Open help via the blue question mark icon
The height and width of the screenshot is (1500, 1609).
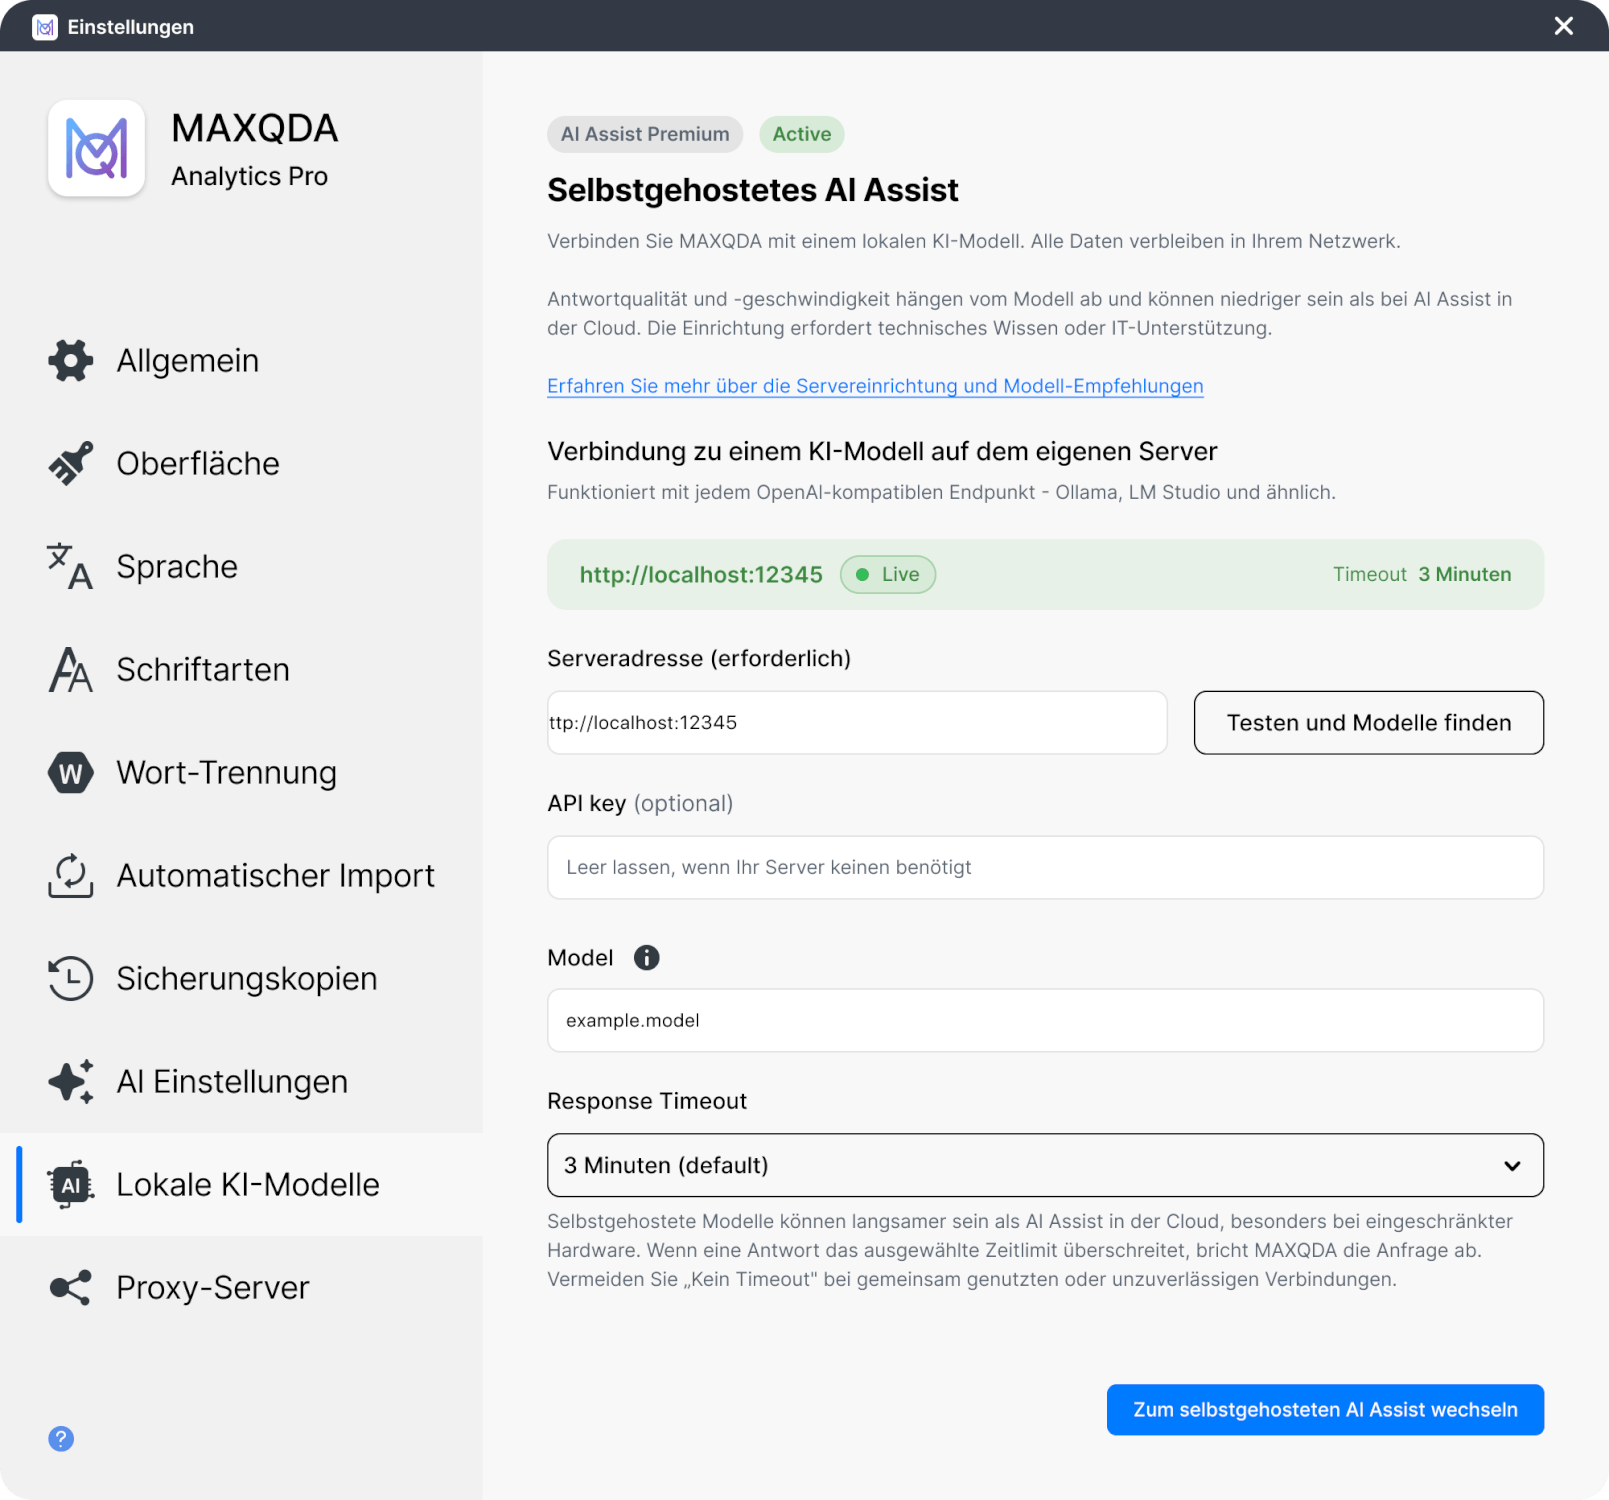pos(61,1439)
